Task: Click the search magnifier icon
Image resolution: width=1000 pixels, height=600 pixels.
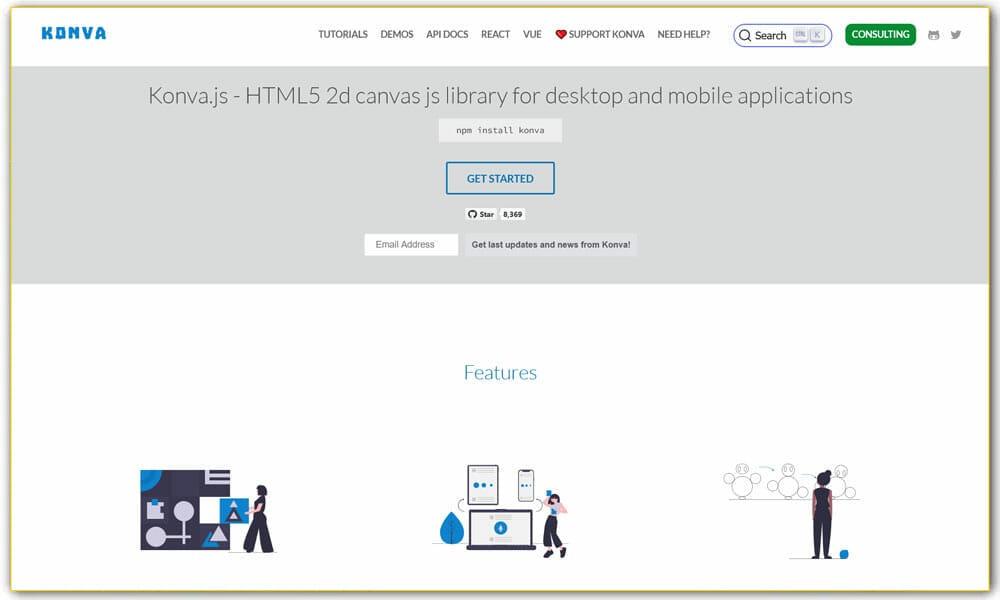Action: coord(746,35)
